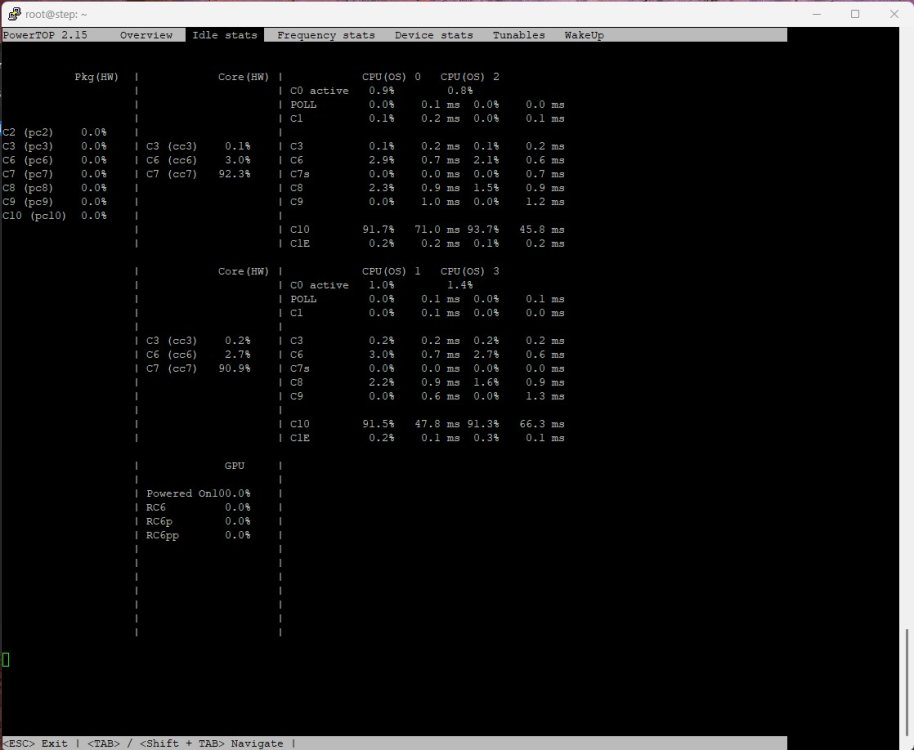Click the C9 (pc9) package row

point(54,202)
